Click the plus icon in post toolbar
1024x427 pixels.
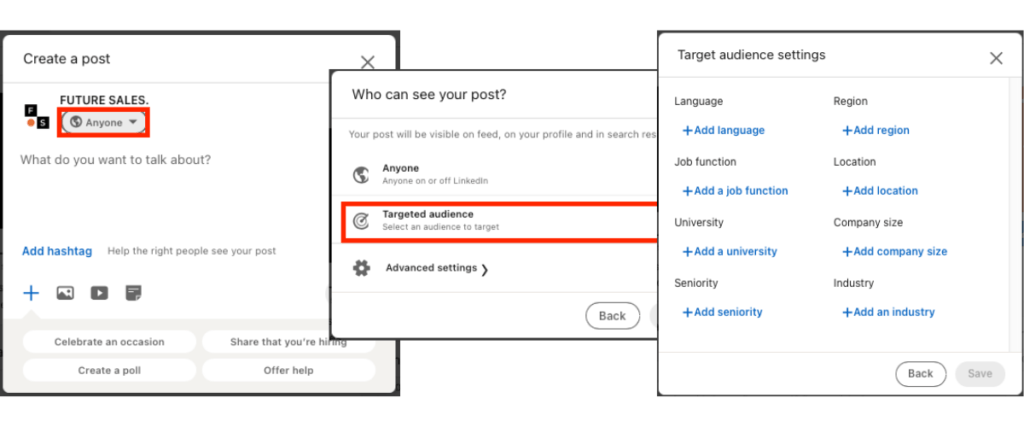point(31,293)
